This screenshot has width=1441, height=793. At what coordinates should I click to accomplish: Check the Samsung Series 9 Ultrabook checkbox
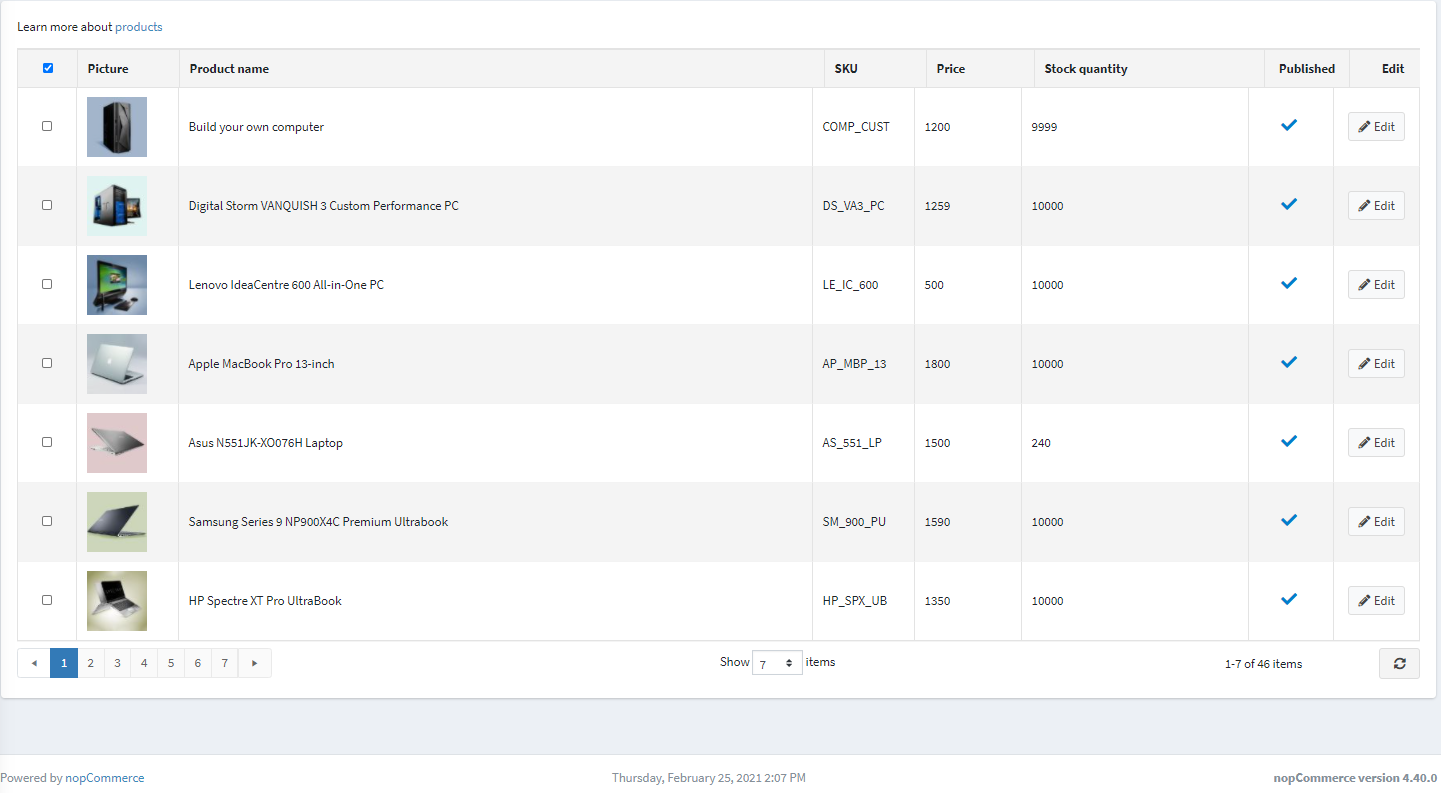point(47,521)
